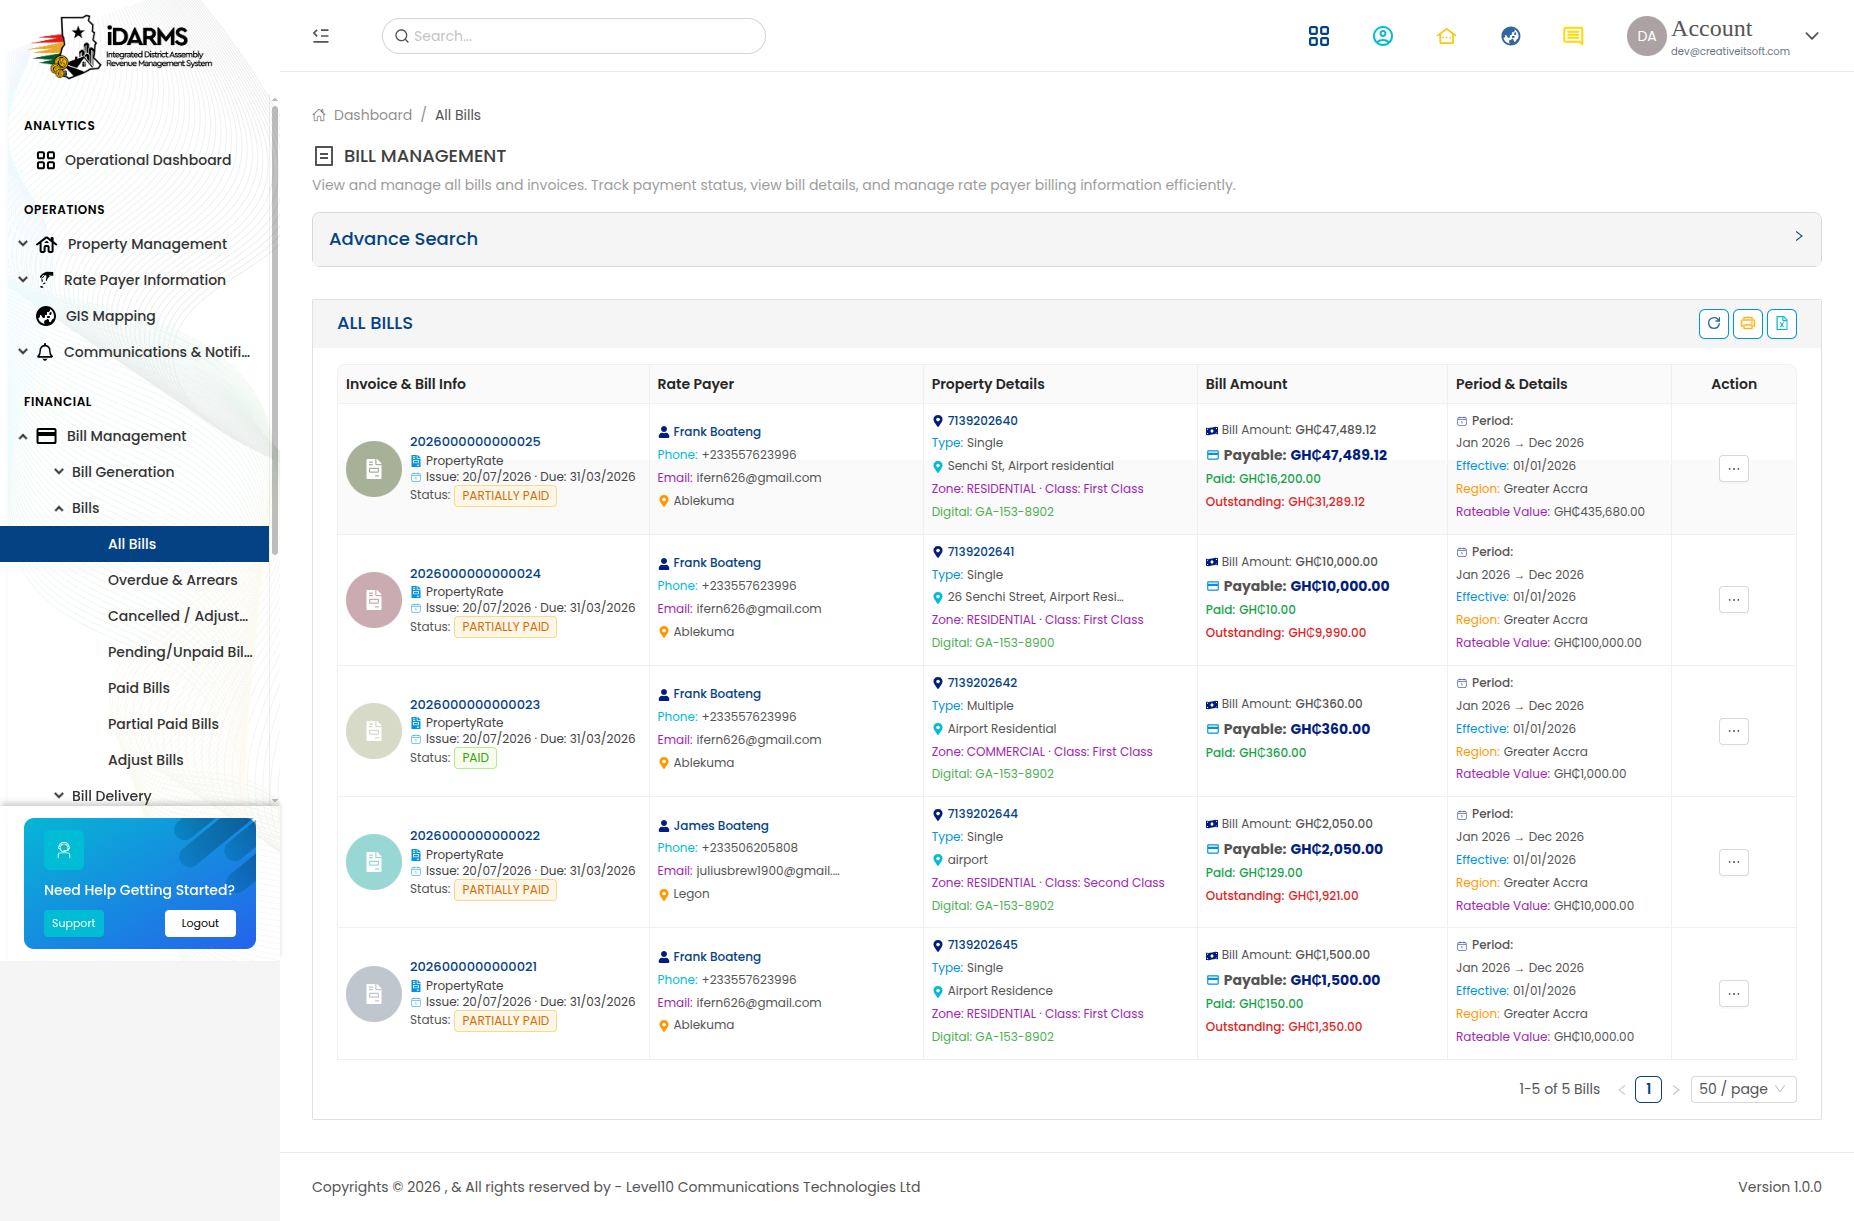Screen dimensions: 1854x1221
Task: Open Account dropdown chevron
Action: 1812,36
